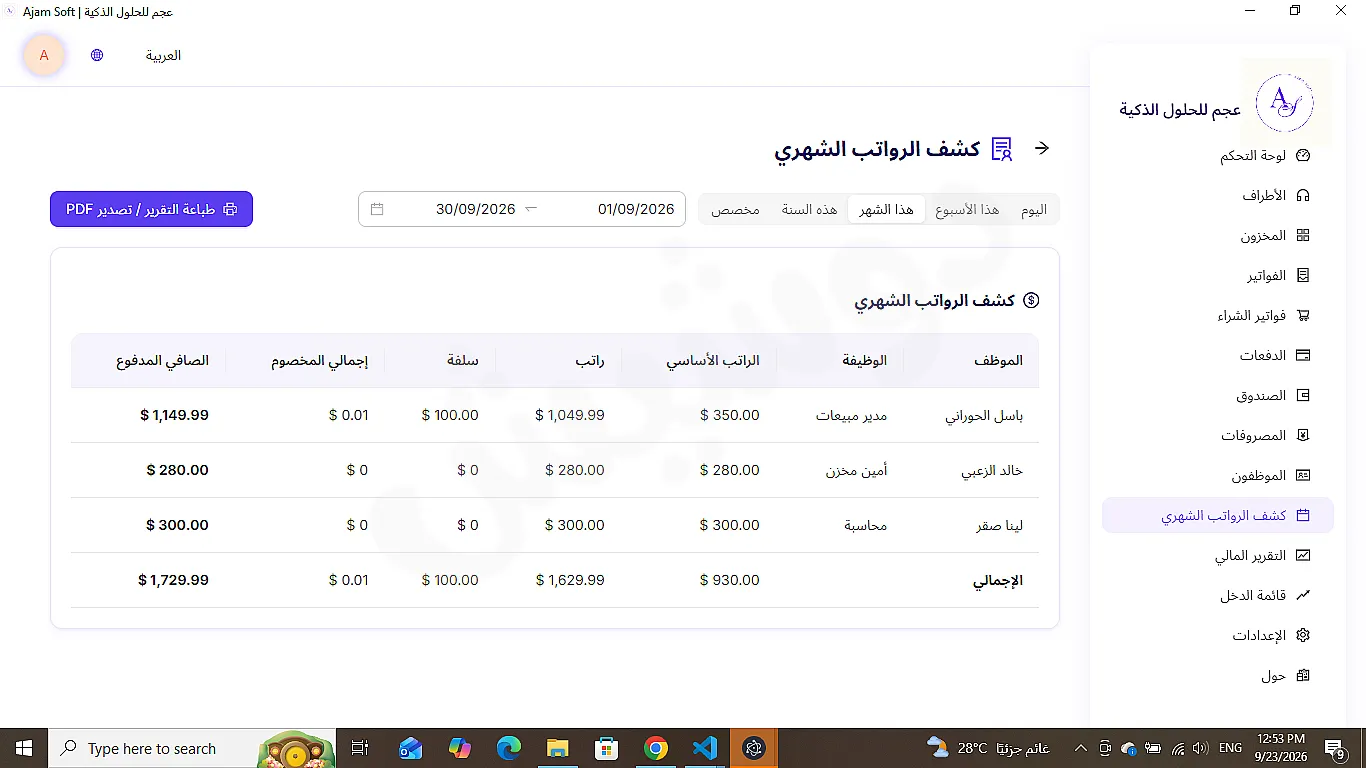Click the طباعة التقرير / تصدير PDF button

pos(151,209)
